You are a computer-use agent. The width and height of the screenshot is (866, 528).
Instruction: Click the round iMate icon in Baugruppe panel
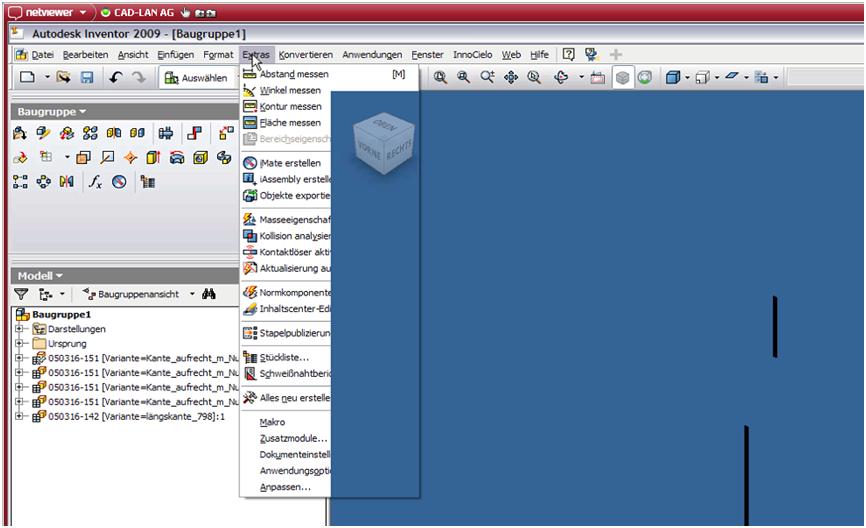pos(119,182)
